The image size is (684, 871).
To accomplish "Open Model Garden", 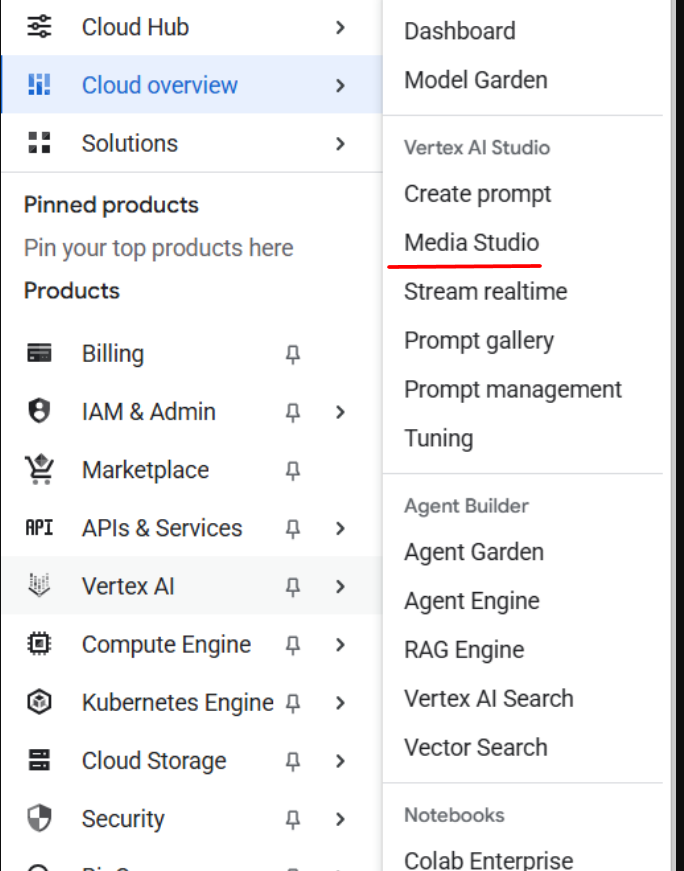I will pos(476,80).
